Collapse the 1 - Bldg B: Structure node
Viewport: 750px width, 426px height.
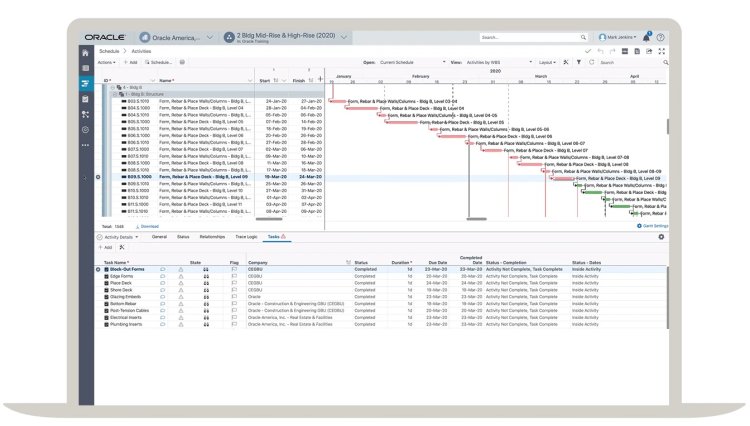tap(117, 94)
